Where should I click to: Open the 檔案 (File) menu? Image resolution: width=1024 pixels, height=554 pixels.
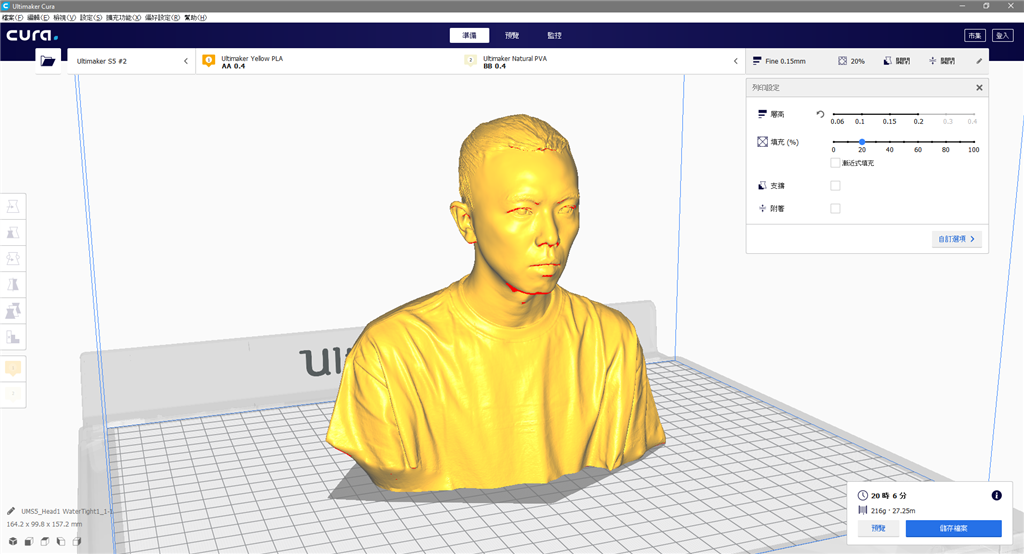[13, 17]
